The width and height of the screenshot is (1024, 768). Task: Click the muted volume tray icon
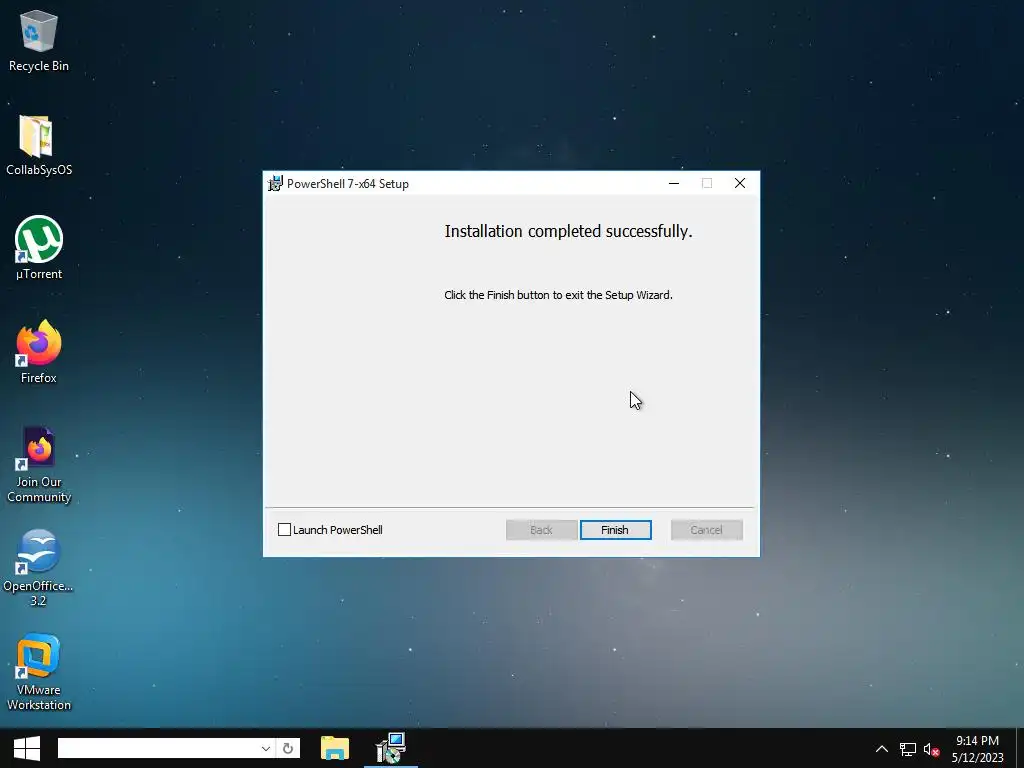click(x=931, y=749)
